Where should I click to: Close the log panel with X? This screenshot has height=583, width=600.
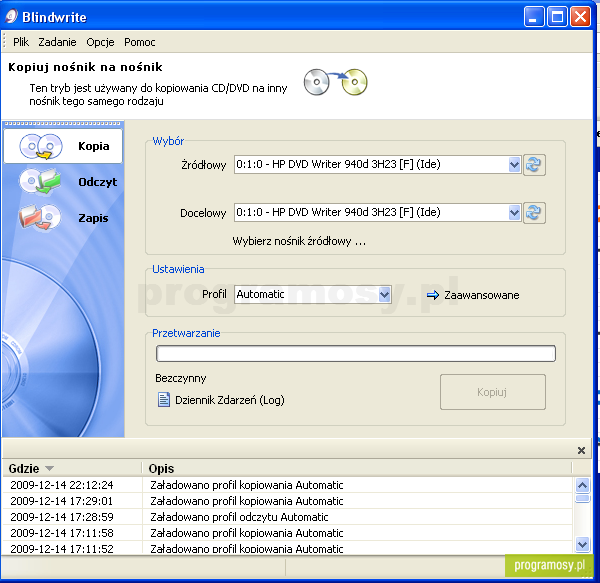[x=581, y=451]
